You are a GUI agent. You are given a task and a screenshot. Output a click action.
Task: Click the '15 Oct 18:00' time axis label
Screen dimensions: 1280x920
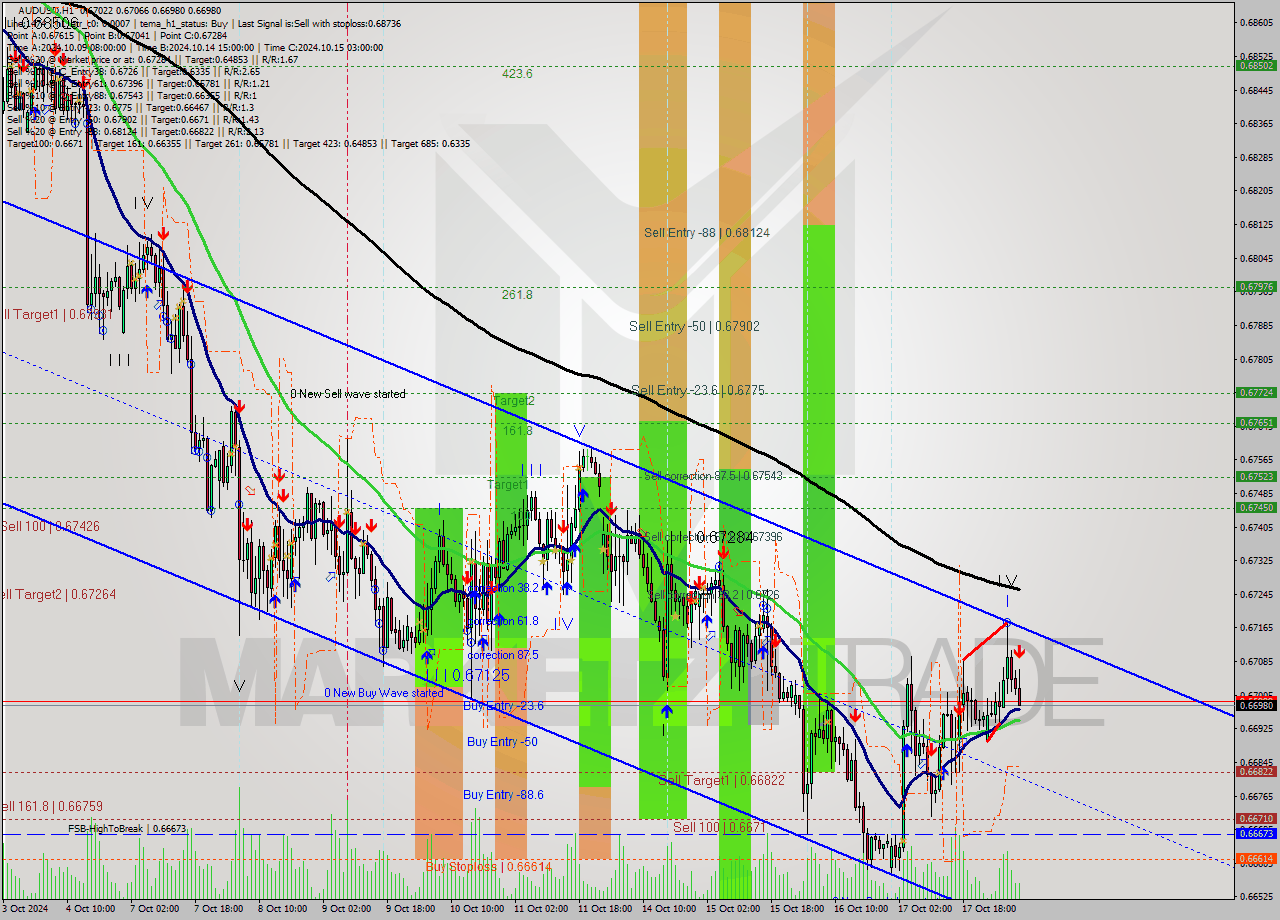(797, 909)
